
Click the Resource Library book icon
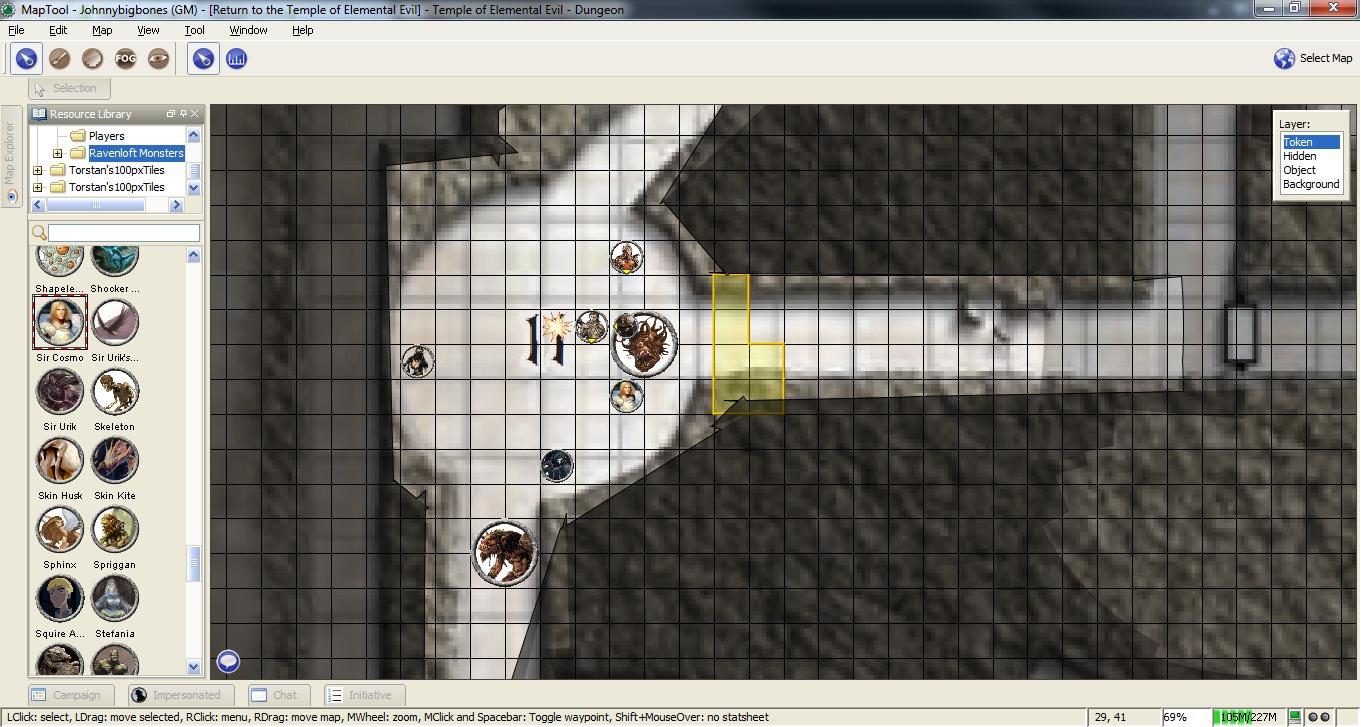[39, 114]
